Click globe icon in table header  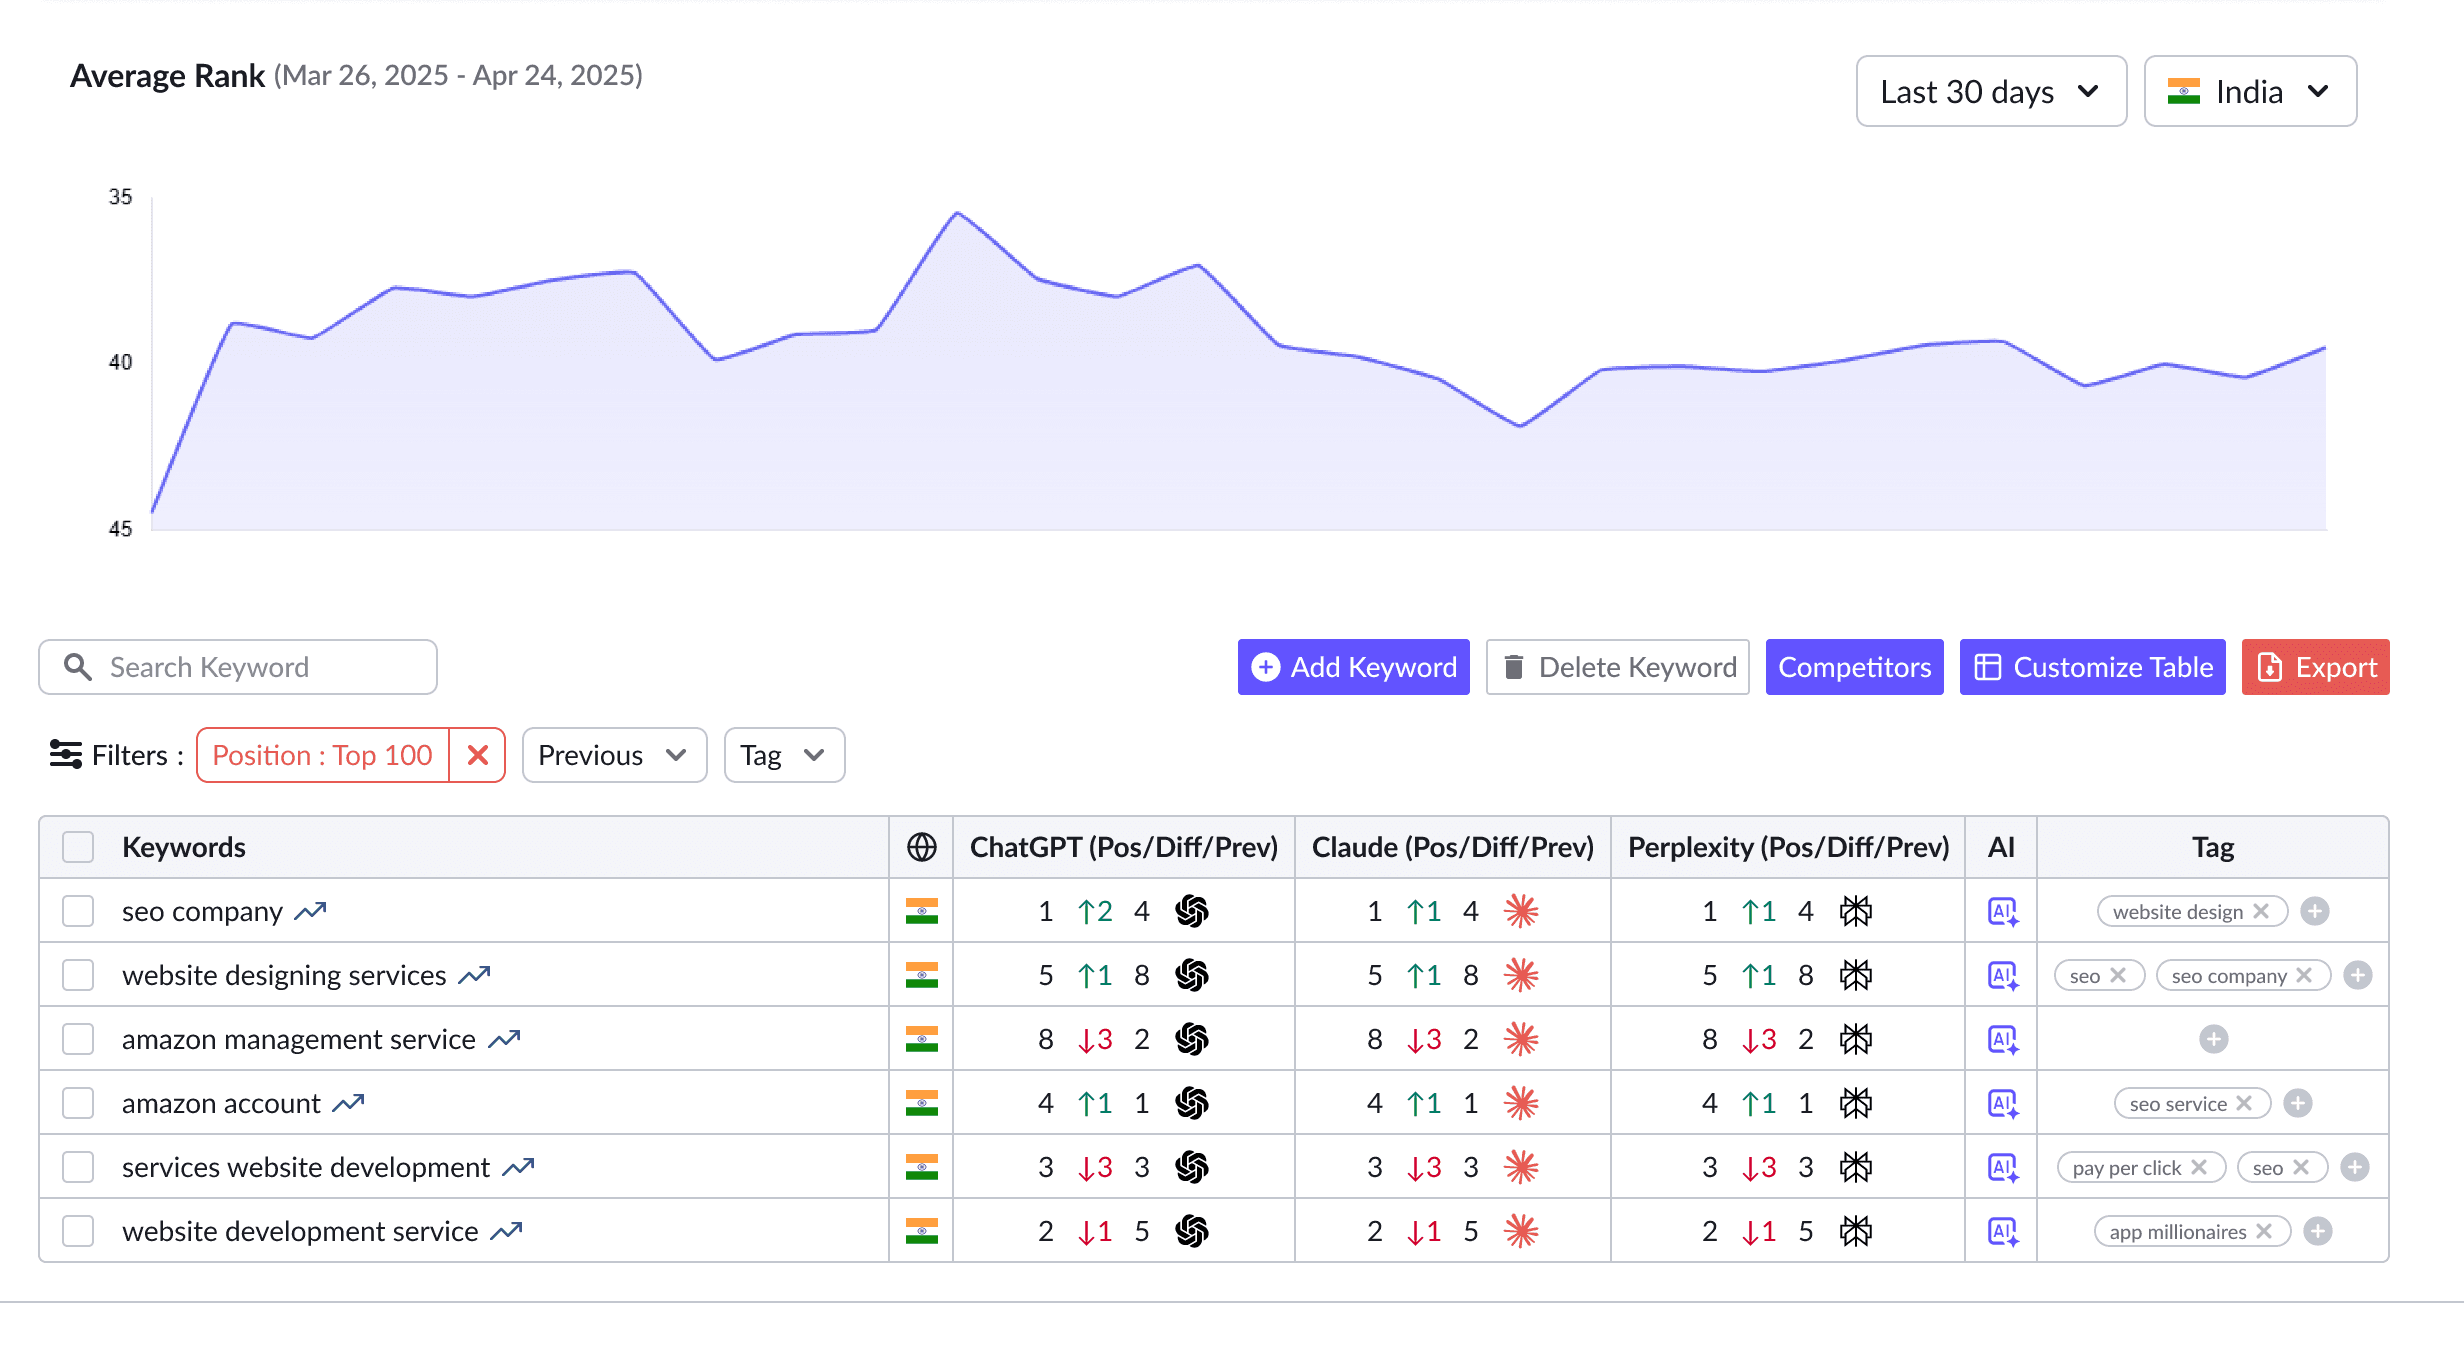point(921,847)
